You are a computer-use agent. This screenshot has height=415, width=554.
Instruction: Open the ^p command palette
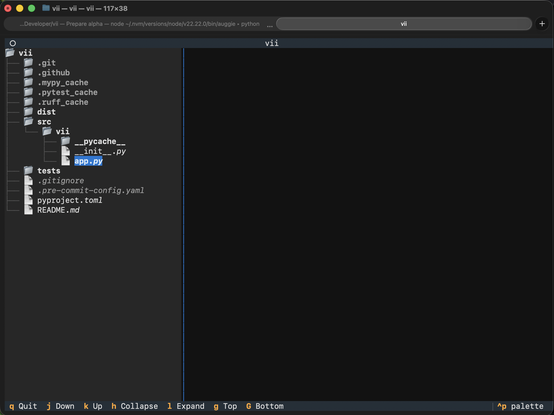pyautogui.click(x=520, y=406)
